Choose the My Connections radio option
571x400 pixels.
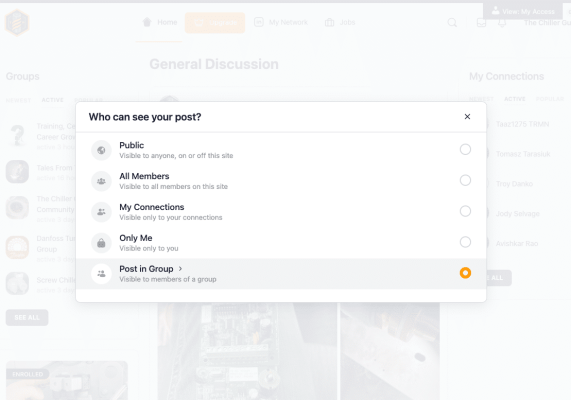[x=465, y=211]
